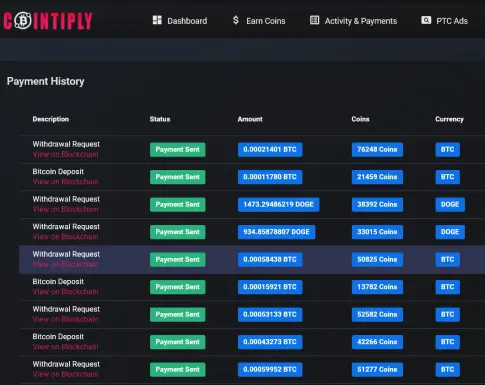Click the 76248 Coins value

click(377, 150)
